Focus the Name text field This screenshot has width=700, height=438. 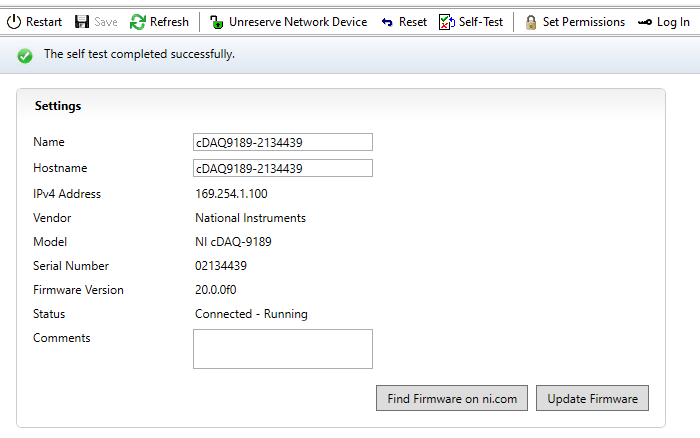point(283,143)
